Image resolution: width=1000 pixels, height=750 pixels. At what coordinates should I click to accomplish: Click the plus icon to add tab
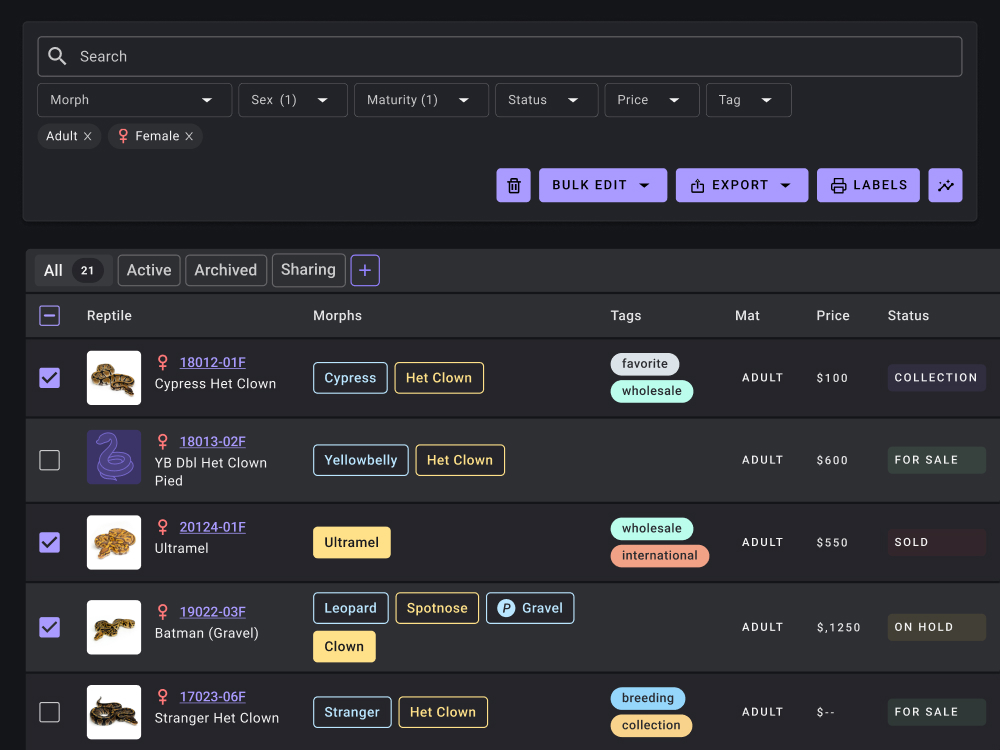[x=365, y=270]
